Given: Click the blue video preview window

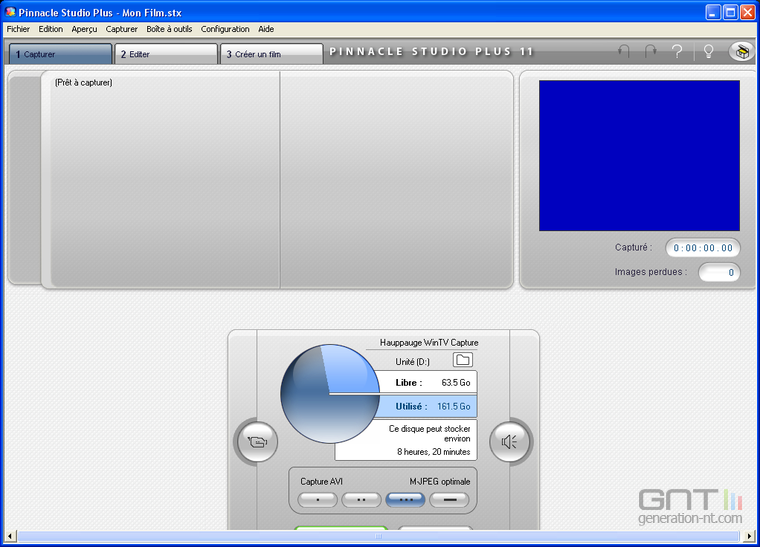Looking at the screenshot, I should (639, 156).
